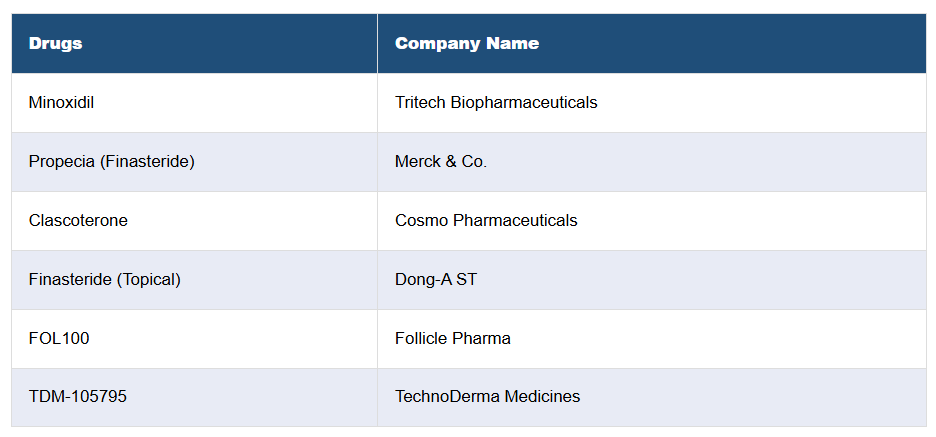Click the "(Topical)" text in the Drugs column
The width and height of the screenshot is (936, 437).
coord(149,279)
